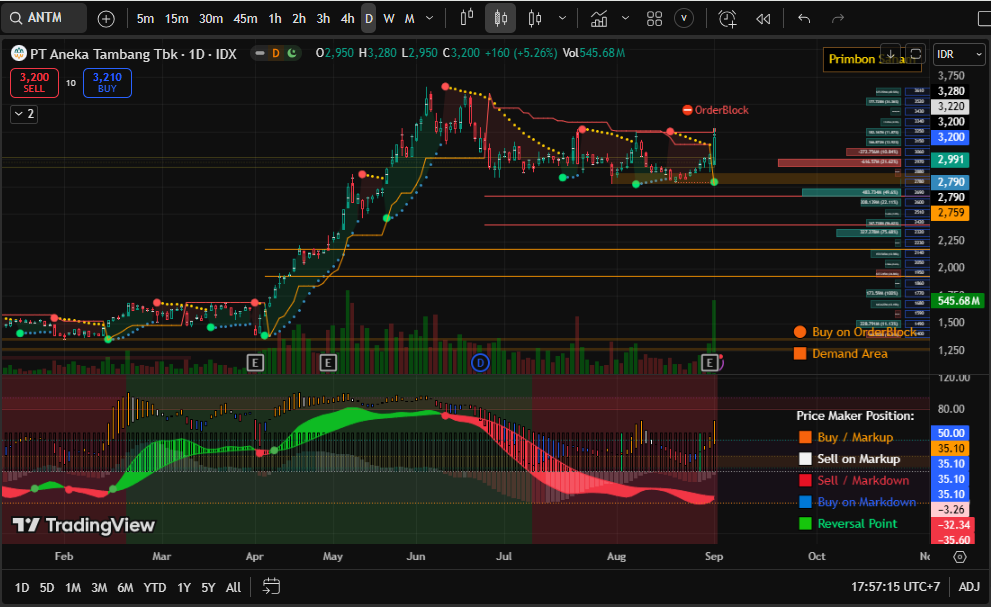Viewport: 991px width, 607px height.
Task: Click the 3,210 BUY button
Action: 107,83
